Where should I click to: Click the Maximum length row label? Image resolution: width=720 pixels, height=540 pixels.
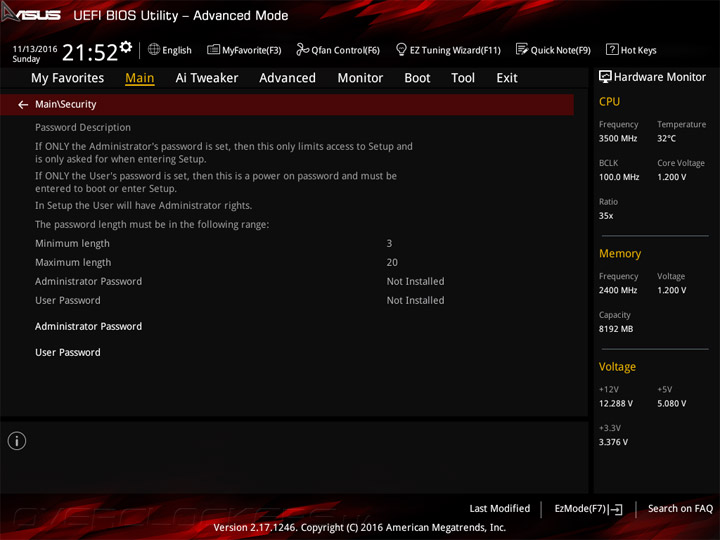pyautogui.click(x=73, y=263)
